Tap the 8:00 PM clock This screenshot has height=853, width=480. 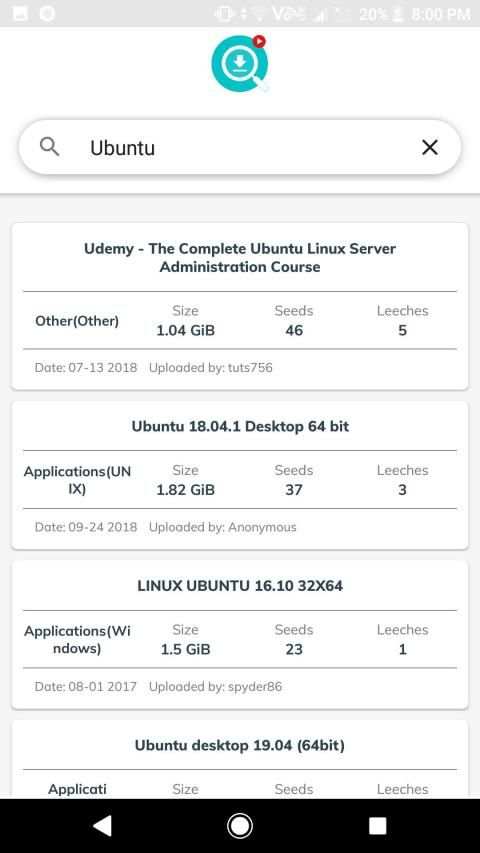tap(441, 14)
